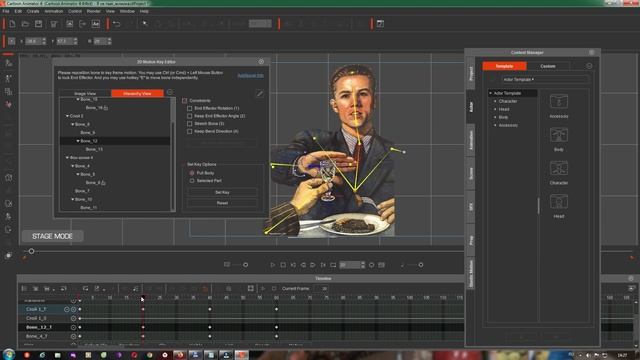Screen dimensions: 640x360
Task: Click the red highlighted left sidebar icon
Action: (x=8, y=104)
